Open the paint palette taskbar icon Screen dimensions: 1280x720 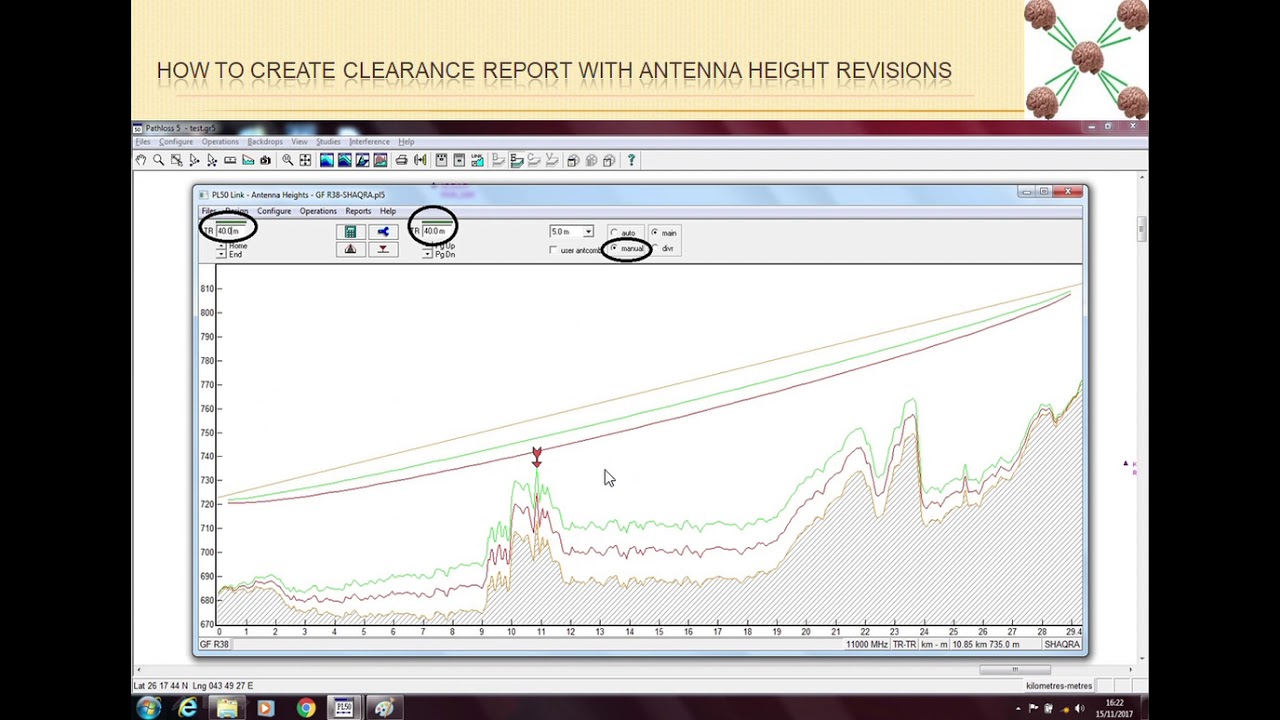383,709
